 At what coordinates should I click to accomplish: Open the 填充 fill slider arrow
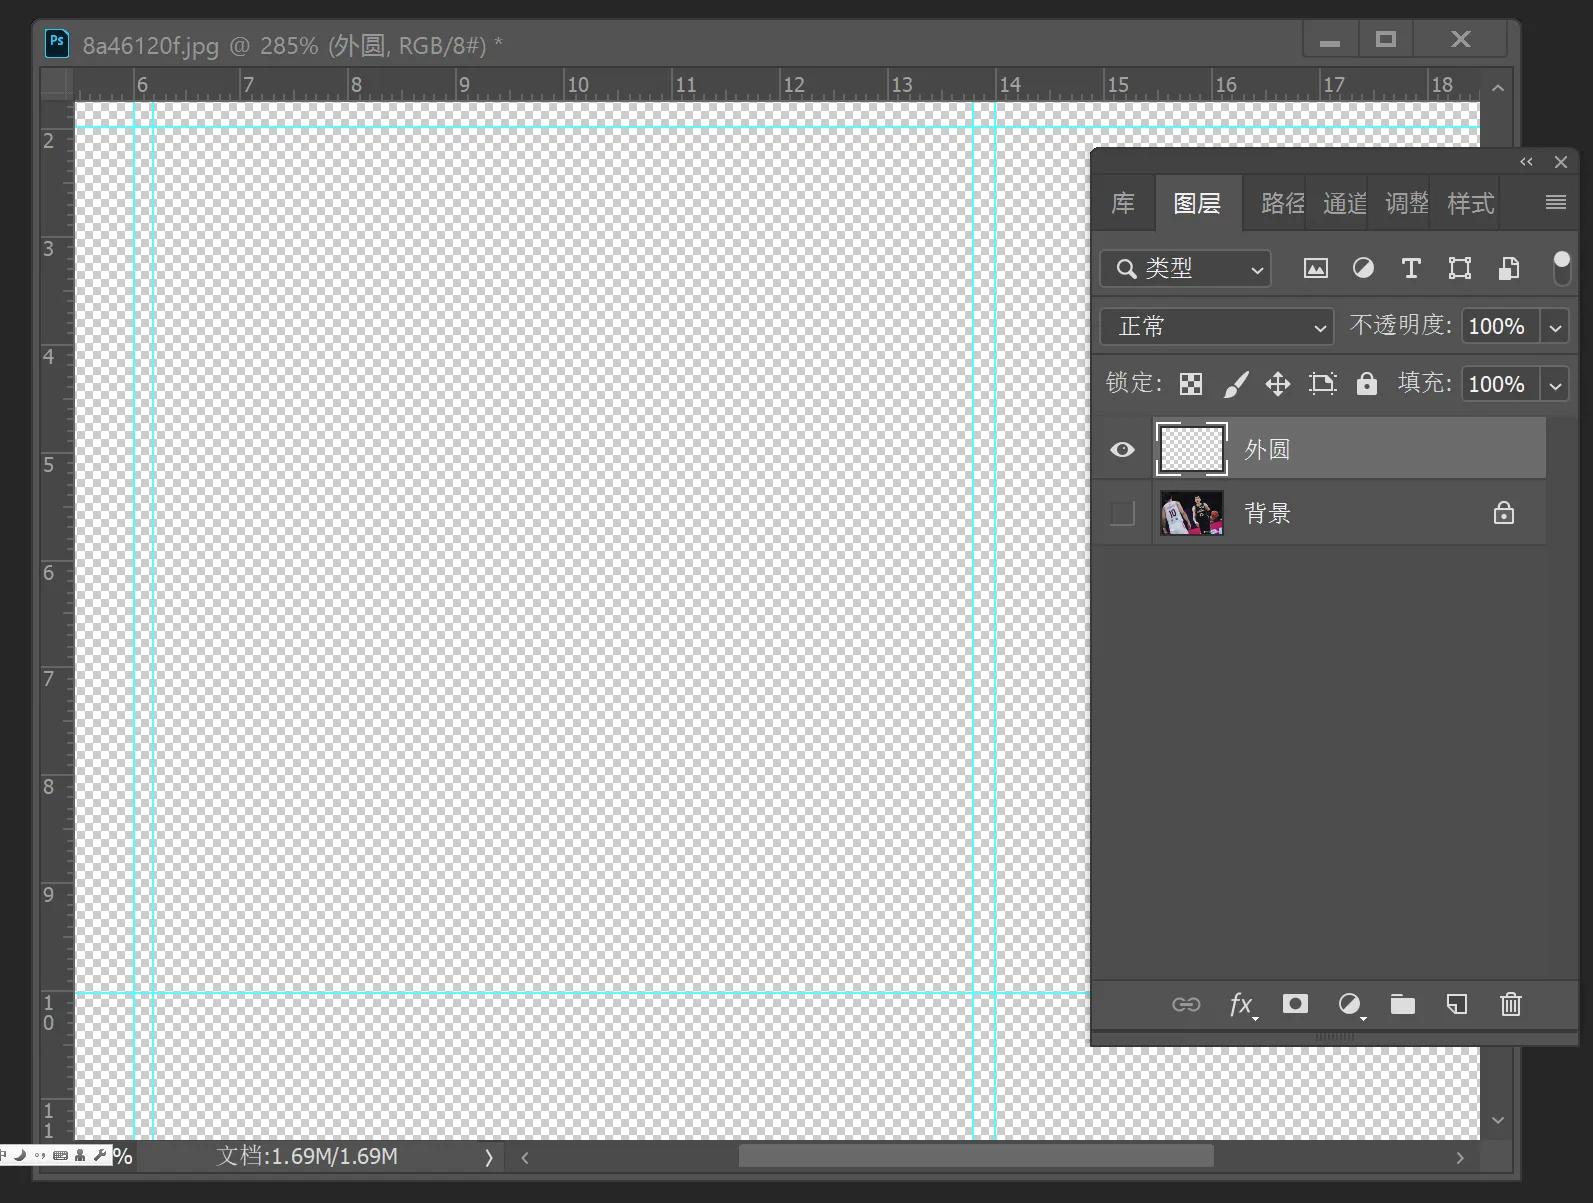click(x=1555, y=385)
